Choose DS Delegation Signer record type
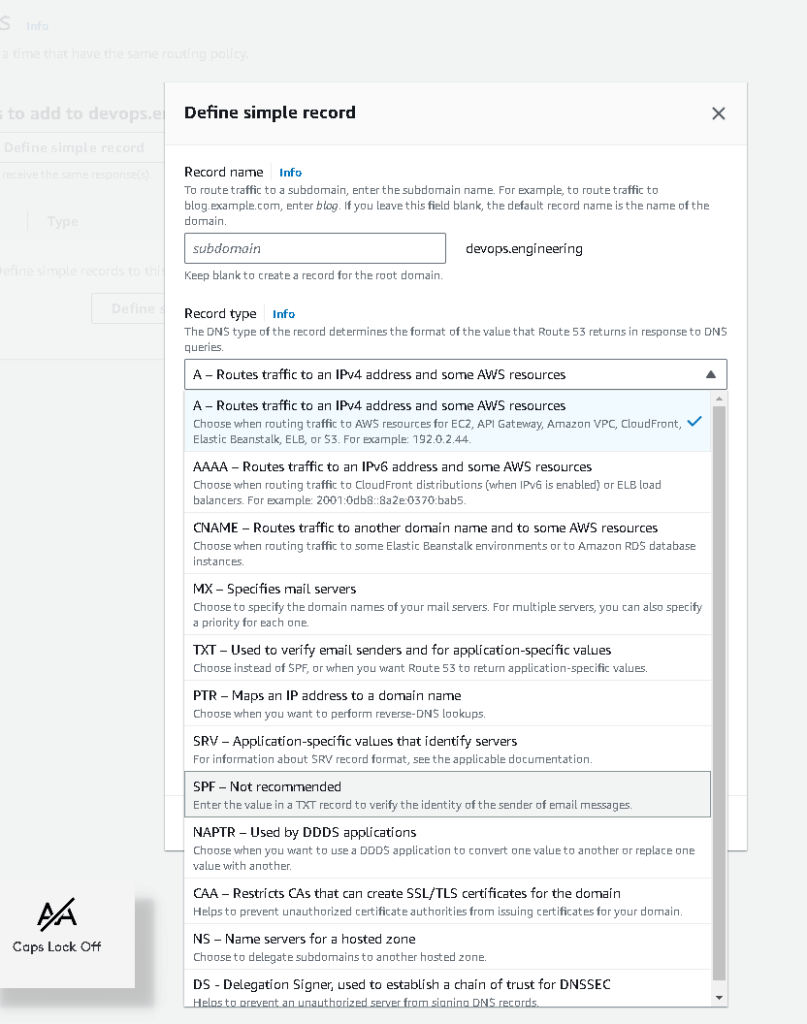Image resolution: width=807 pixels, height=1024 pixels. [447, 988]
